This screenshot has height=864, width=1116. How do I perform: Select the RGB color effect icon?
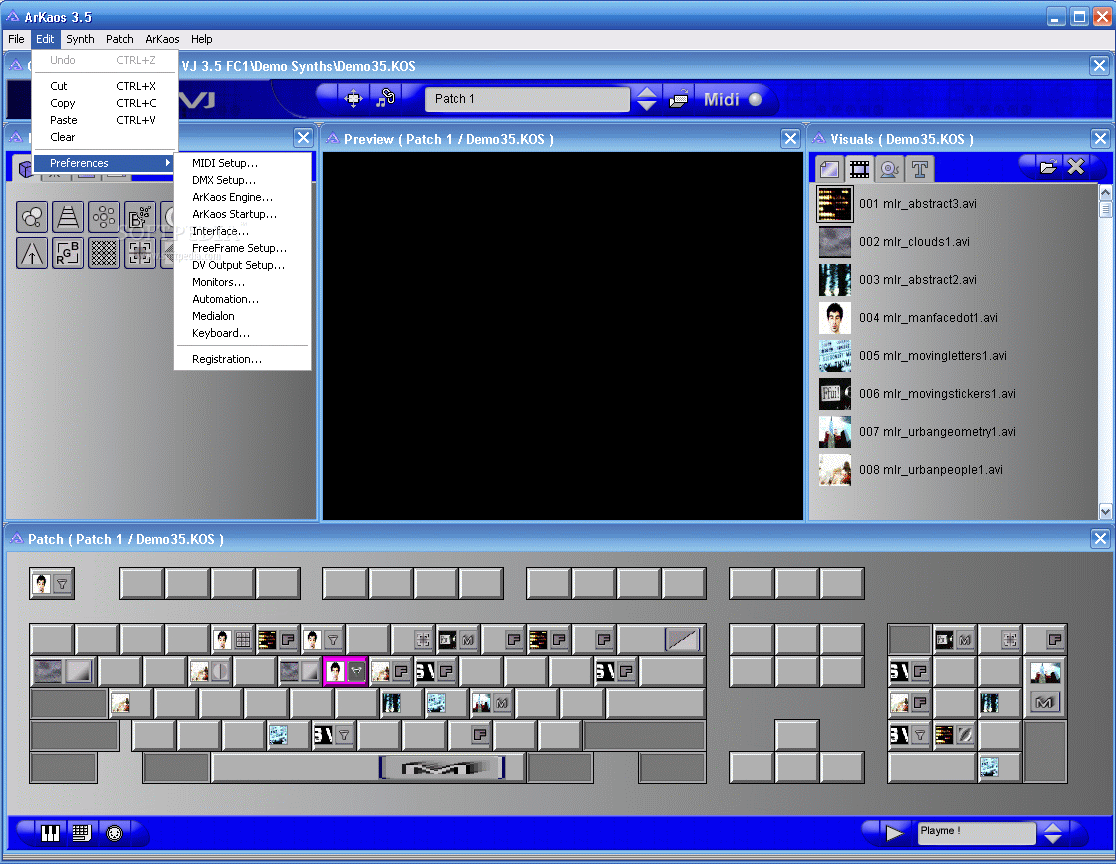(x=68, y=253)
